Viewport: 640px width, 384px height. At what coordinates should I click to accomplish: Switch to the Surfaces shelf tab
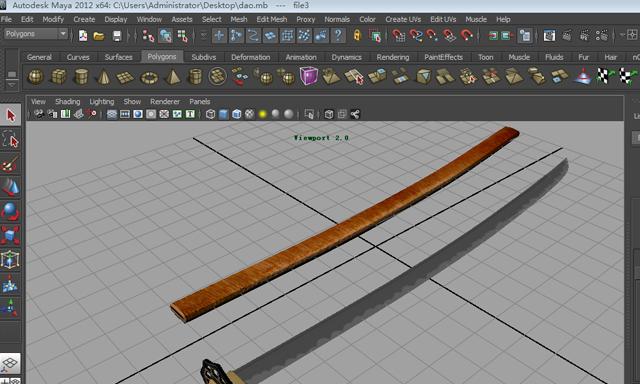[x=118, y=57]
